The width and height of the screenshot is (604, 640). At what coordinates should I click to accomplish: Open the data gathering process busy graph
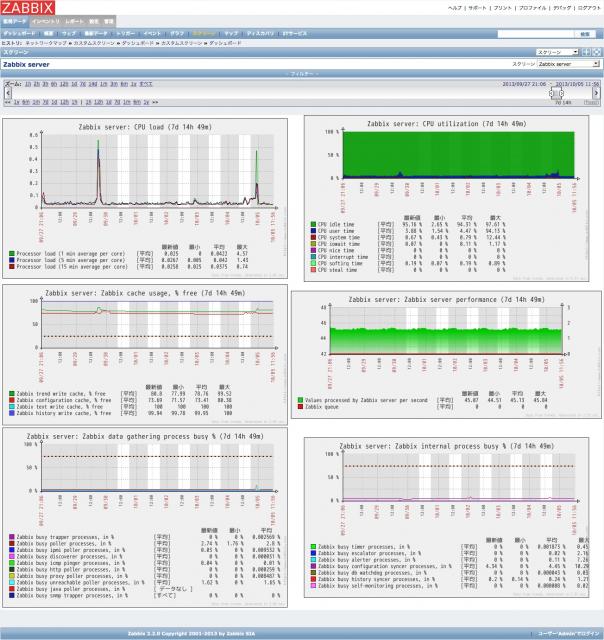(145, 518)
